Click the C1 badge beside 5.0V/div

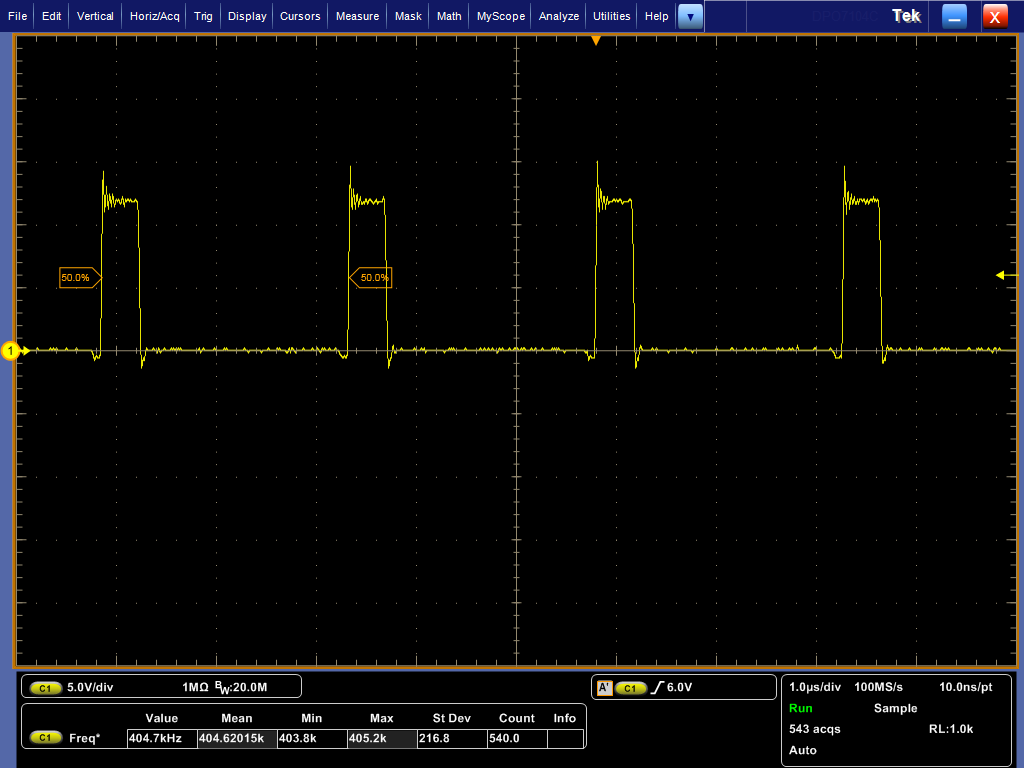tap(45, 688)
